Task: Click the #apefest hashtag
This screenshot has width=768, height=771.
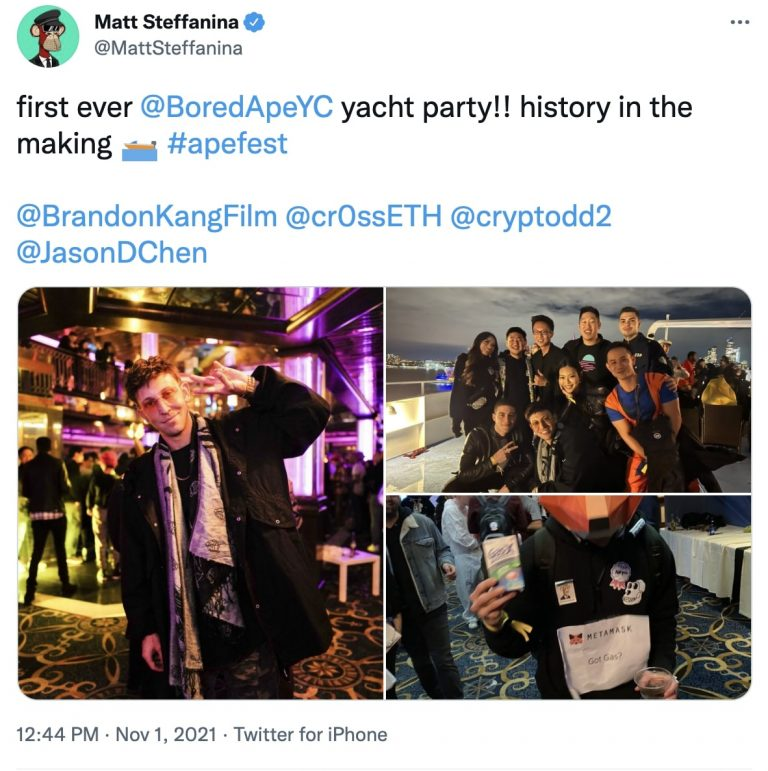Action: (228, 144)
